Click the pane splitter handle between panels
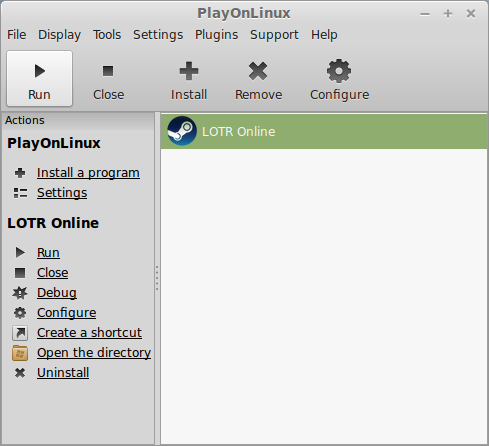489x446 pixels. [x=157, y=278]
